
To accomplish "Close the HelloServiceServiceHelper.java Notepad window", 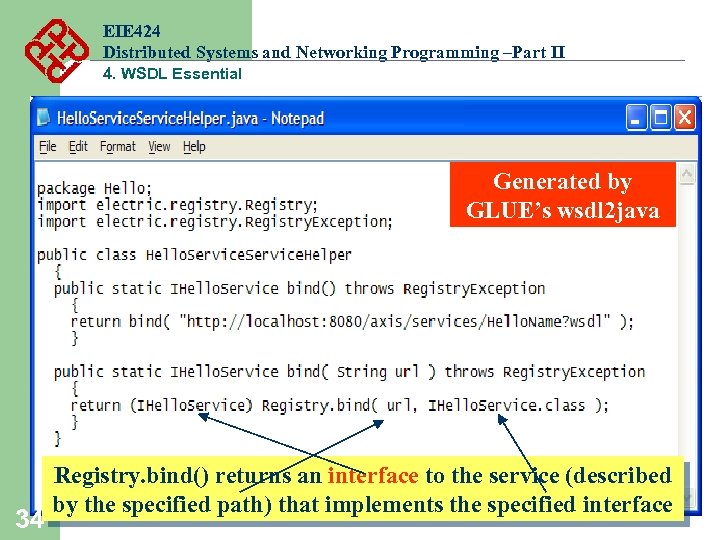I will [x=685, y=118].
